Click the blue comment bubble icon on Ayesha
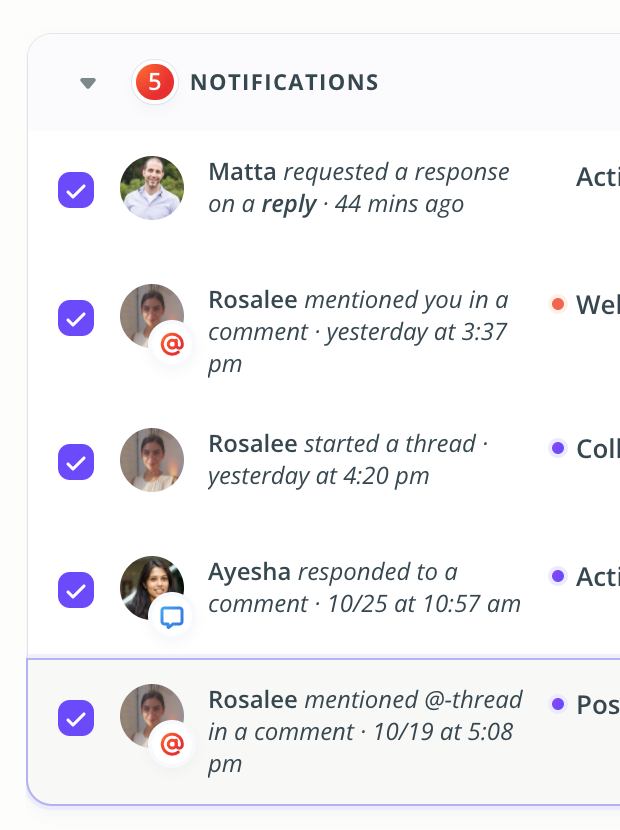The image size is (620, 830). [x=172, y=617]
